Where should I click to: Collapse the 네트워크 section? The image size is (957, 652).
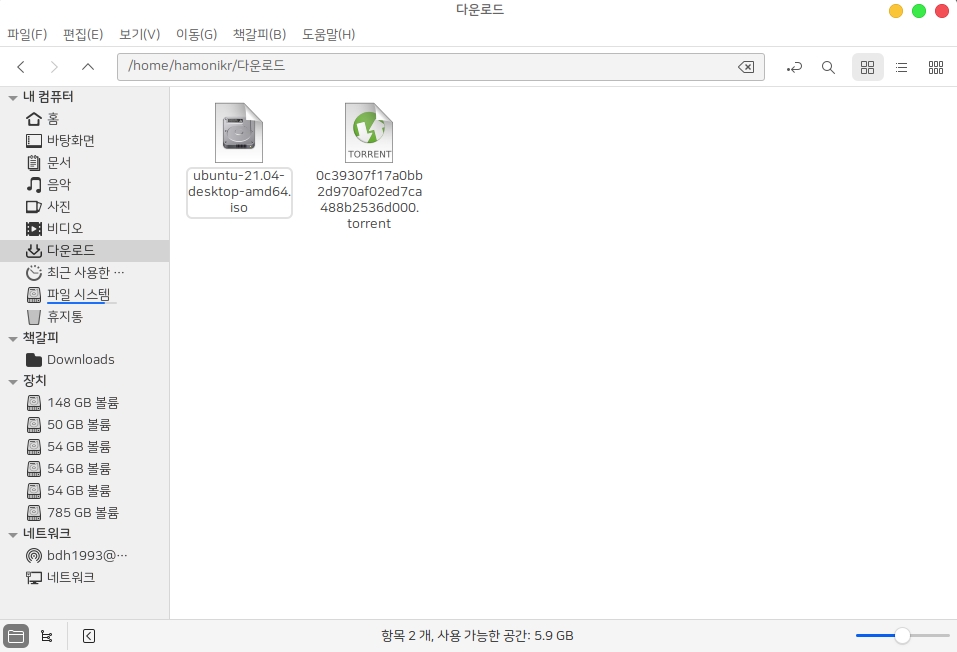click(13, 534)
